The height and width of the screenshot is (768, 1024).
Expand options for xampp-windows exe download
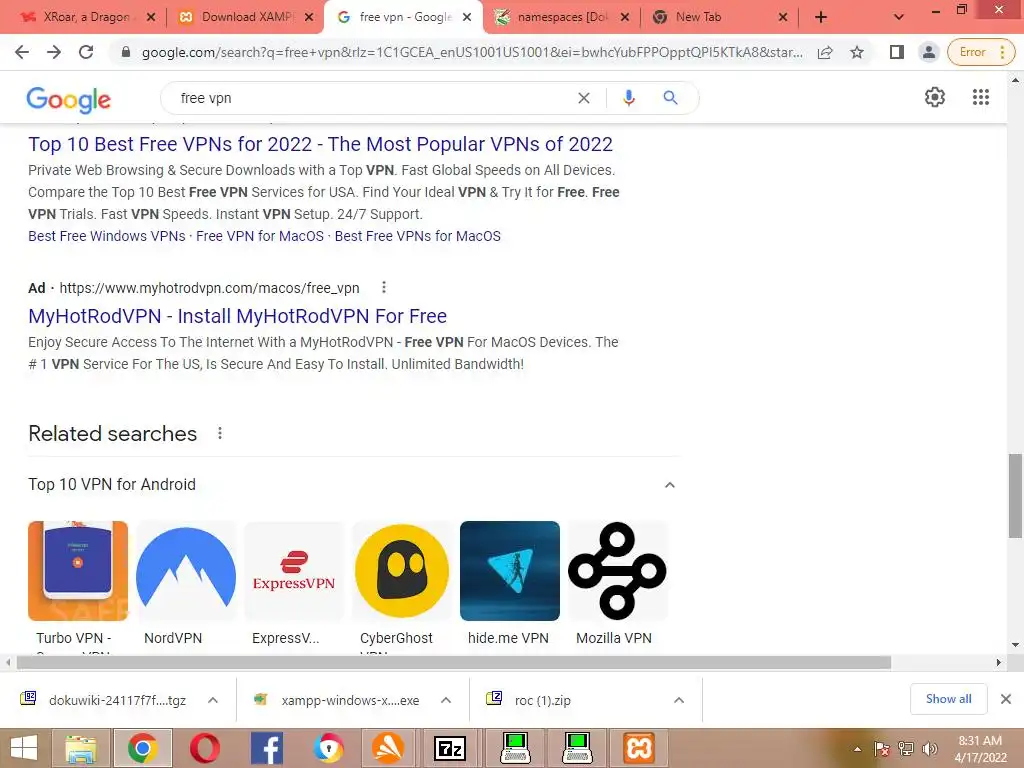pos(446,700)
